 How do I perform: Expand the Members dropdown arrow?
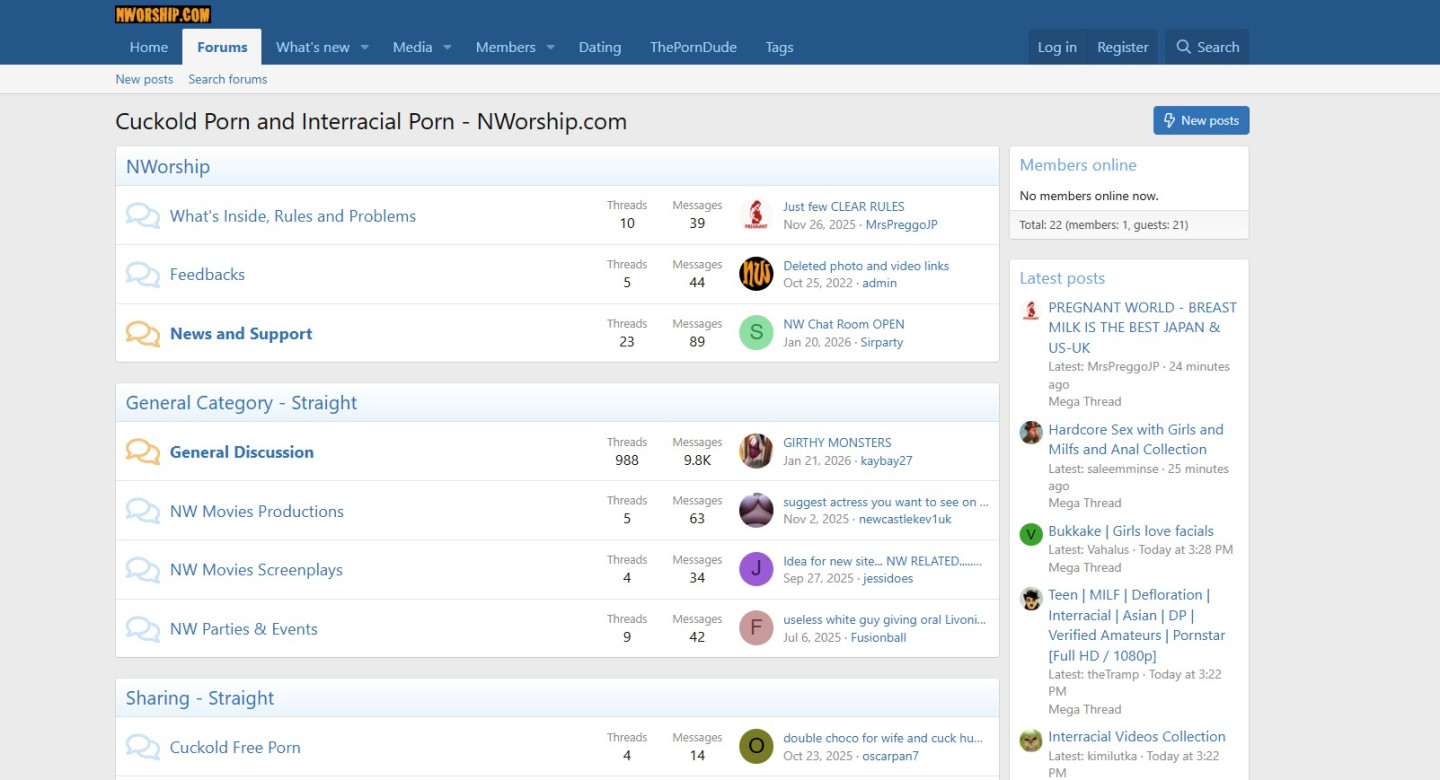pos(550,47)
